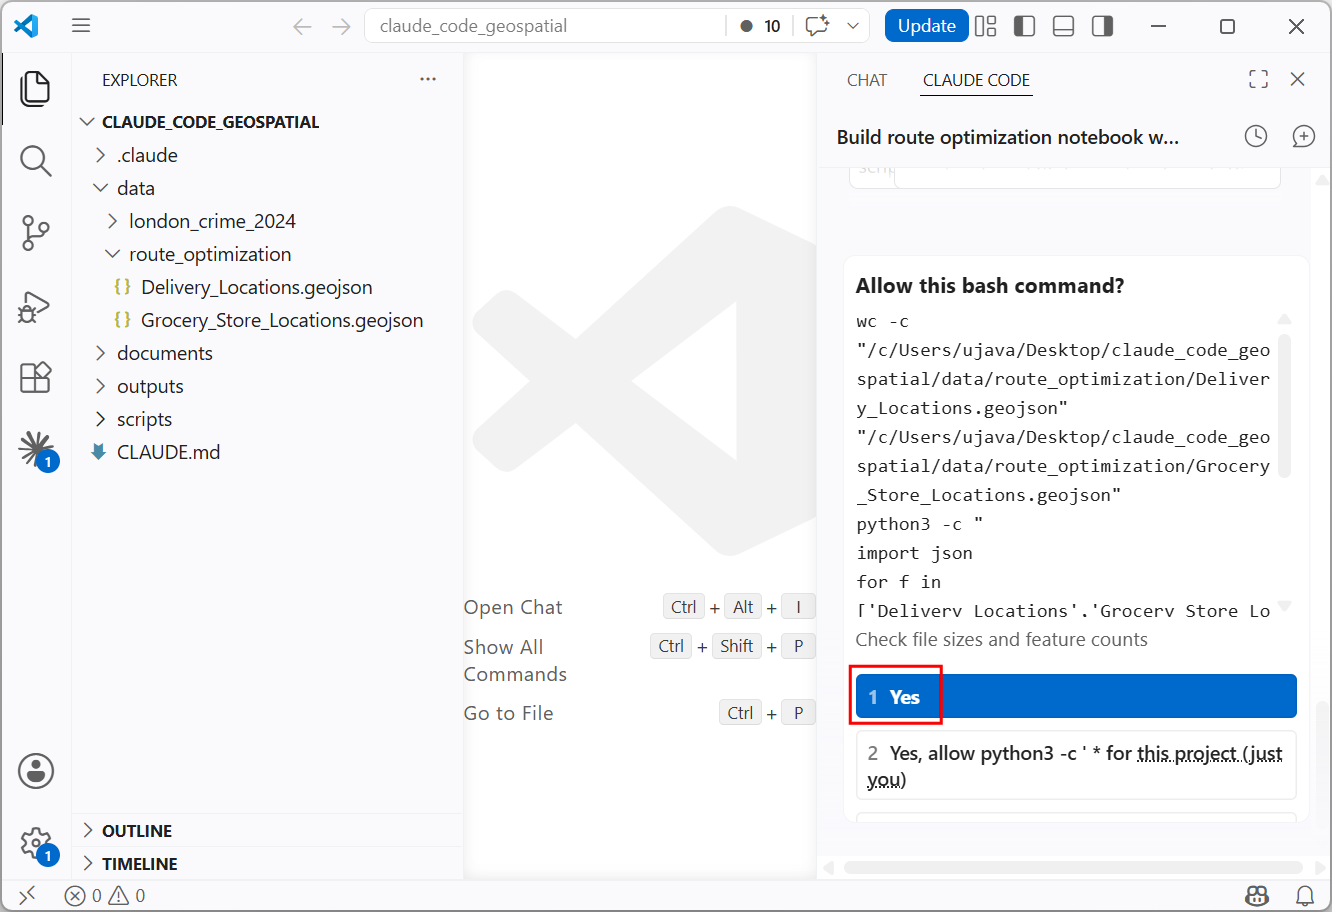Open errors and warnings status item
The width and height of the screenshot is (1332, 912).
(x=105, y=895)
